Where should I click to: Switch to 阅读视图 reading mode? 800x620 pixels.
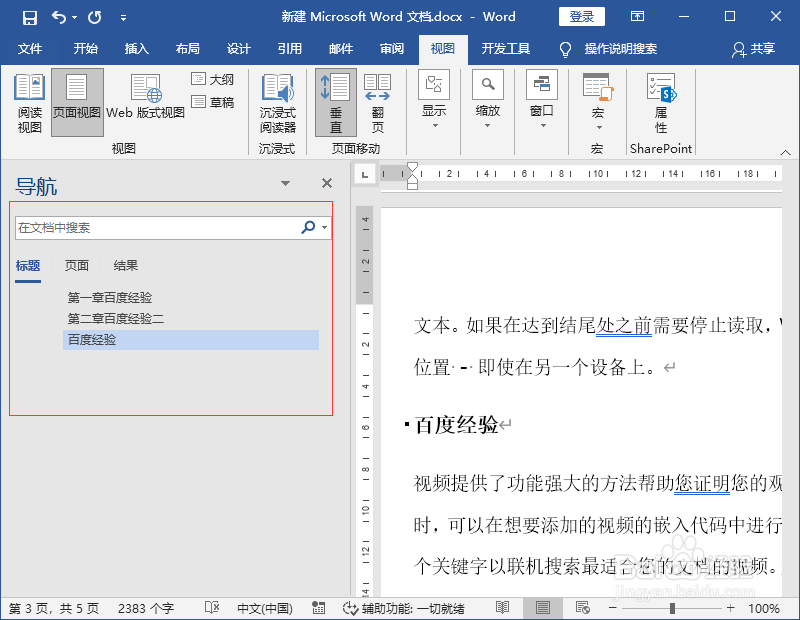[x=30, y=104]
